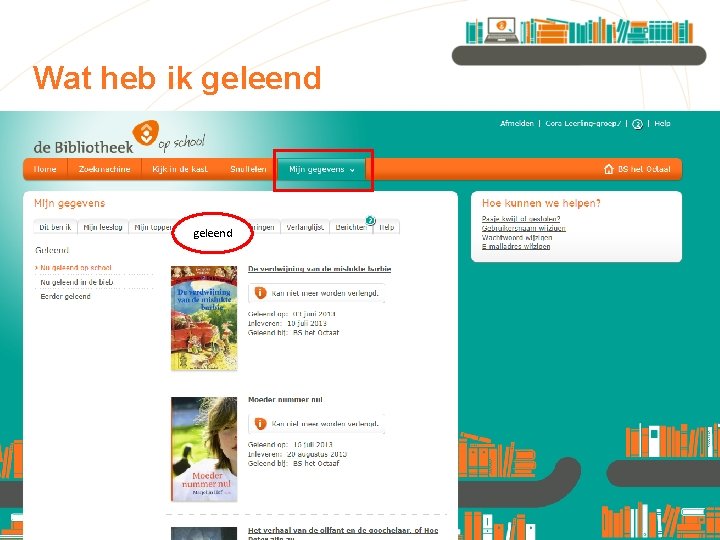
Task: Go to Snuffelen in navigation bar
Action: [x=248, y=169]
